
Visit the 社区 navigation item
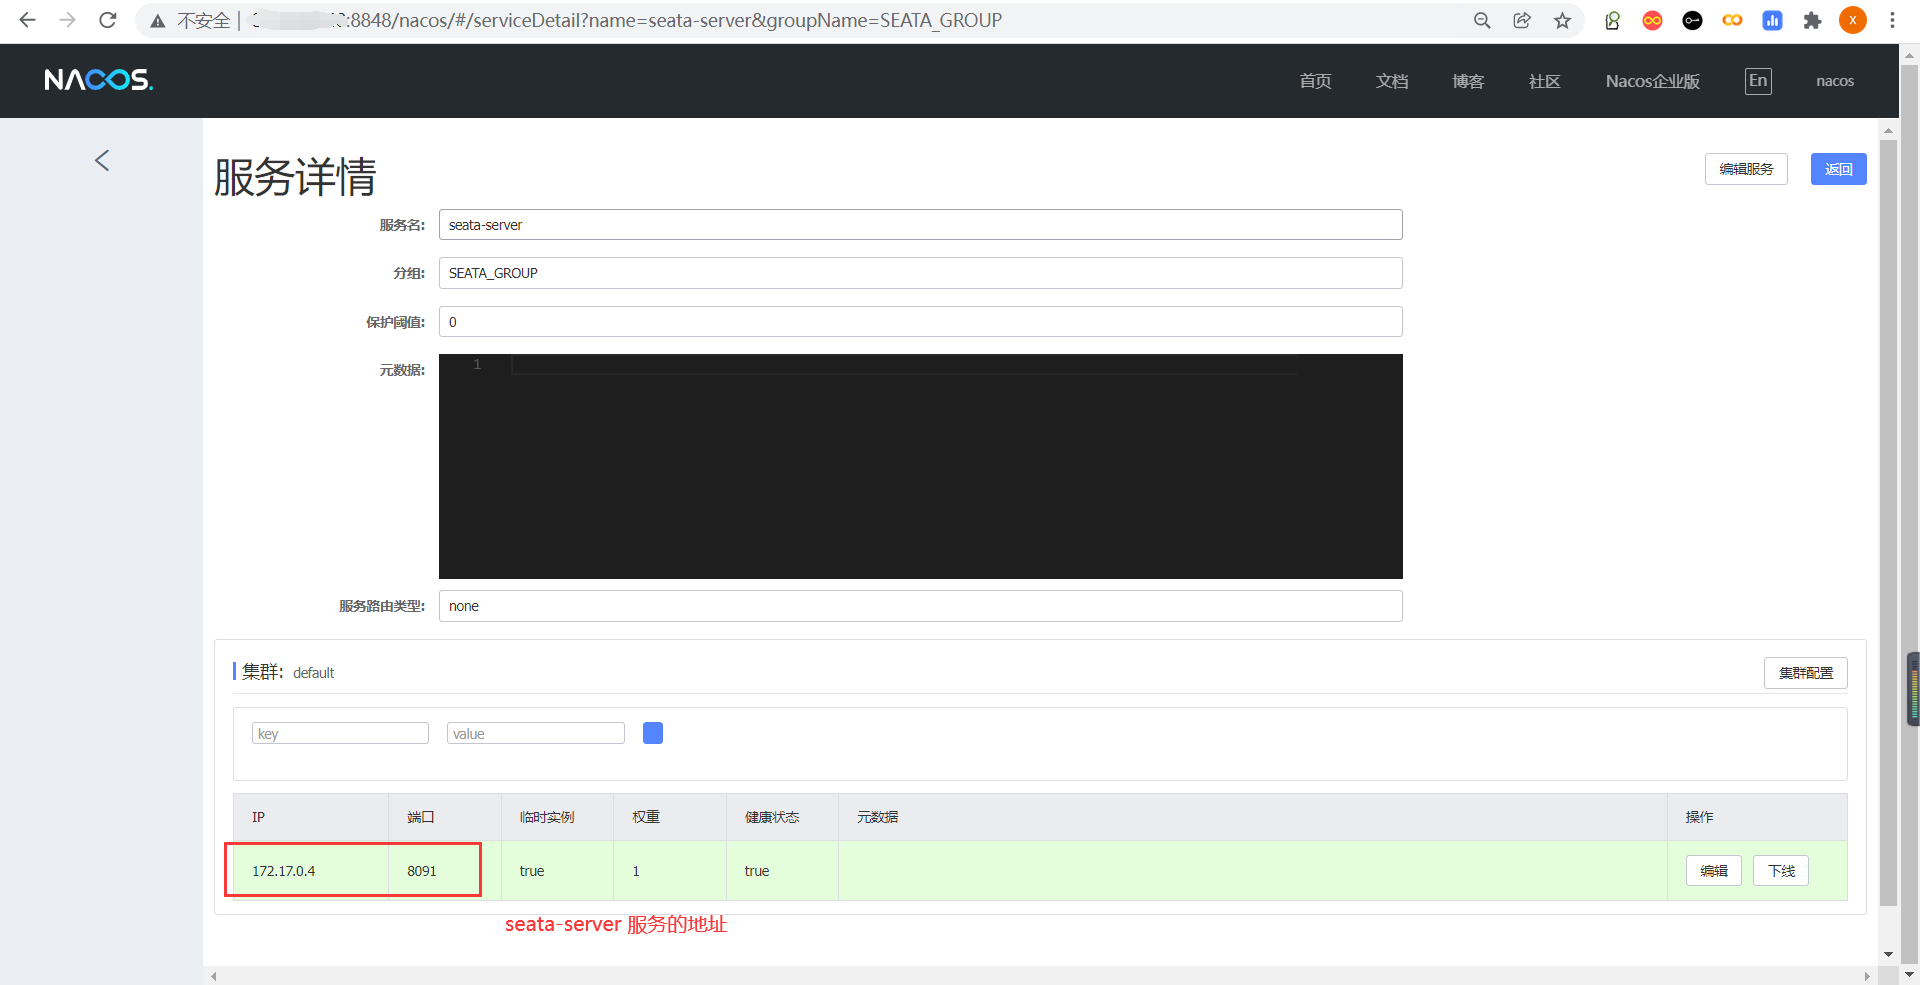[x=1544, y=81]
